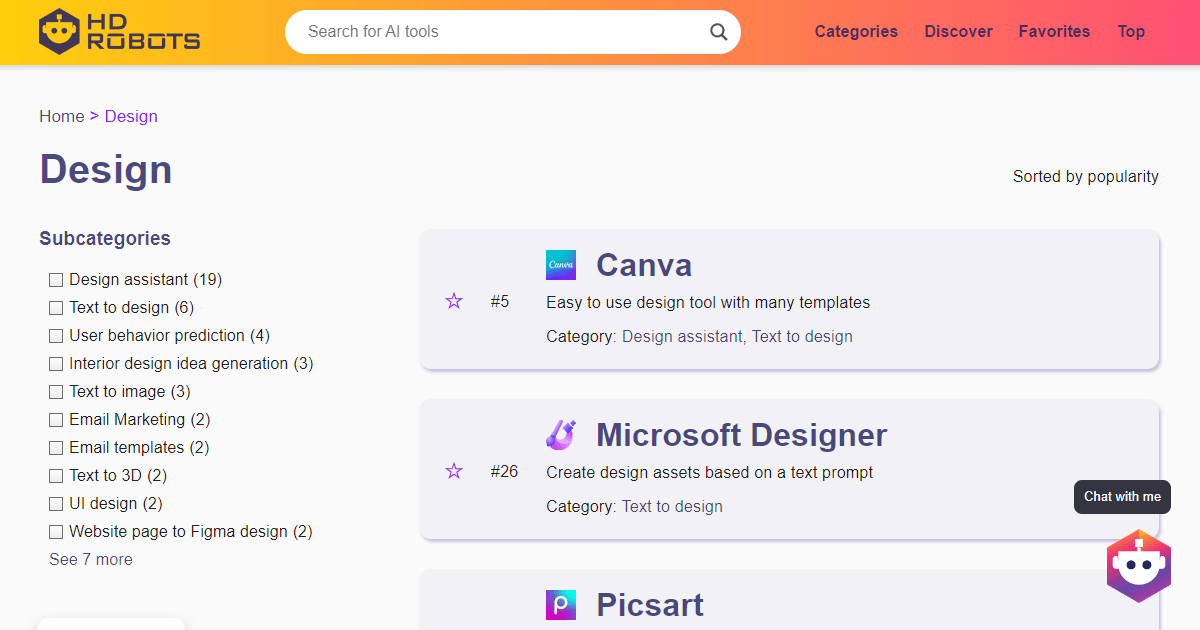
Task: Open the Favorites menu item
Action: point(1054,31)
